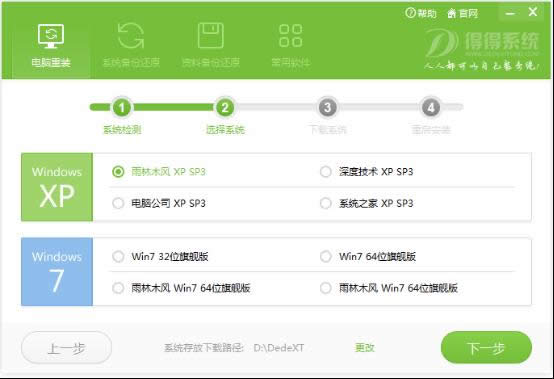Screen dimensions: 554x379
Task: Open the 资料备份还原 floppy disk icon
Action: click(211, 36)
